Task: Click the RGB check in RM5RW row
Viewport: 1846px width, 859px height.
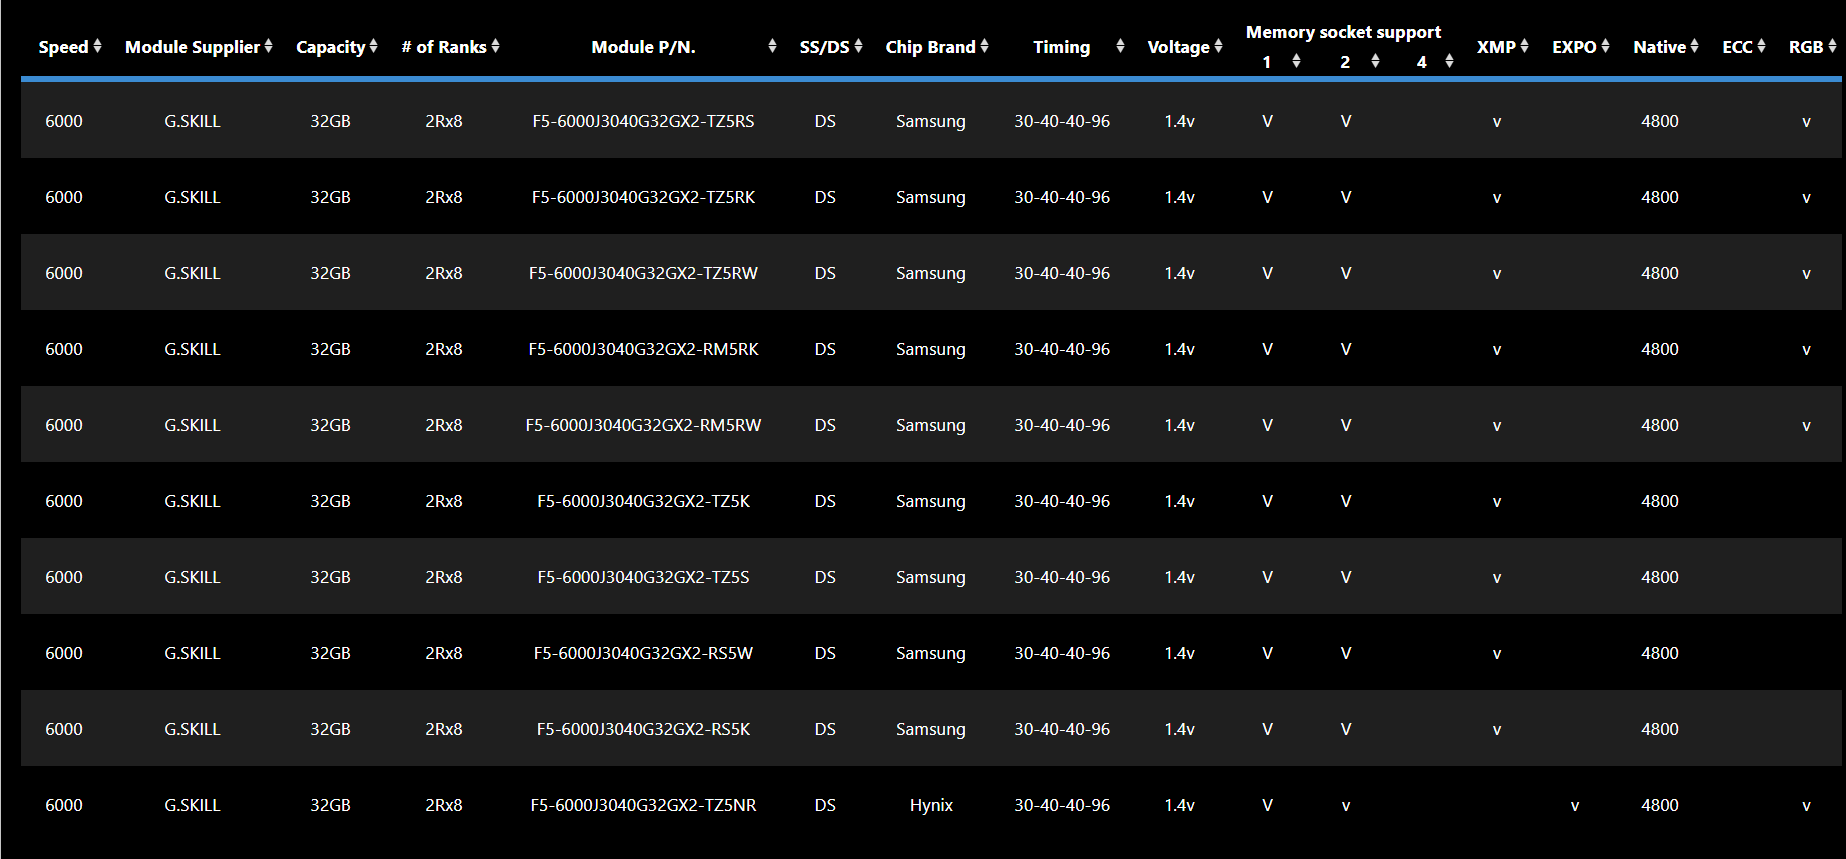Action: (1806, 426)
